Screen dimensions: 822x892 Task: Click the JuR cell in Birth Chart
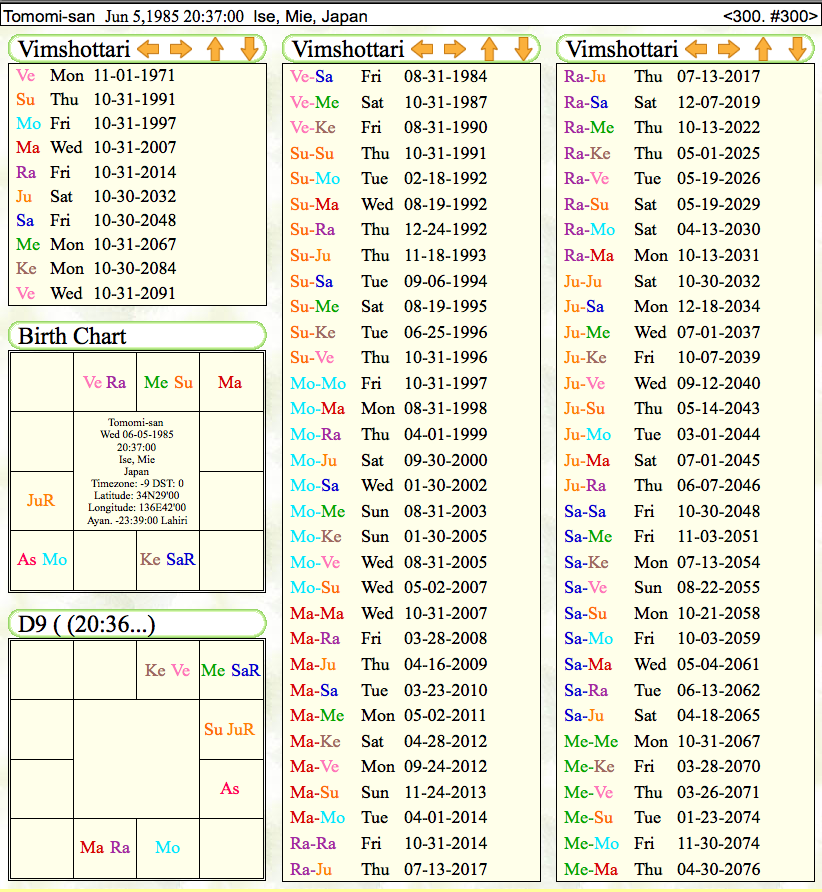[x=41, y=500]
